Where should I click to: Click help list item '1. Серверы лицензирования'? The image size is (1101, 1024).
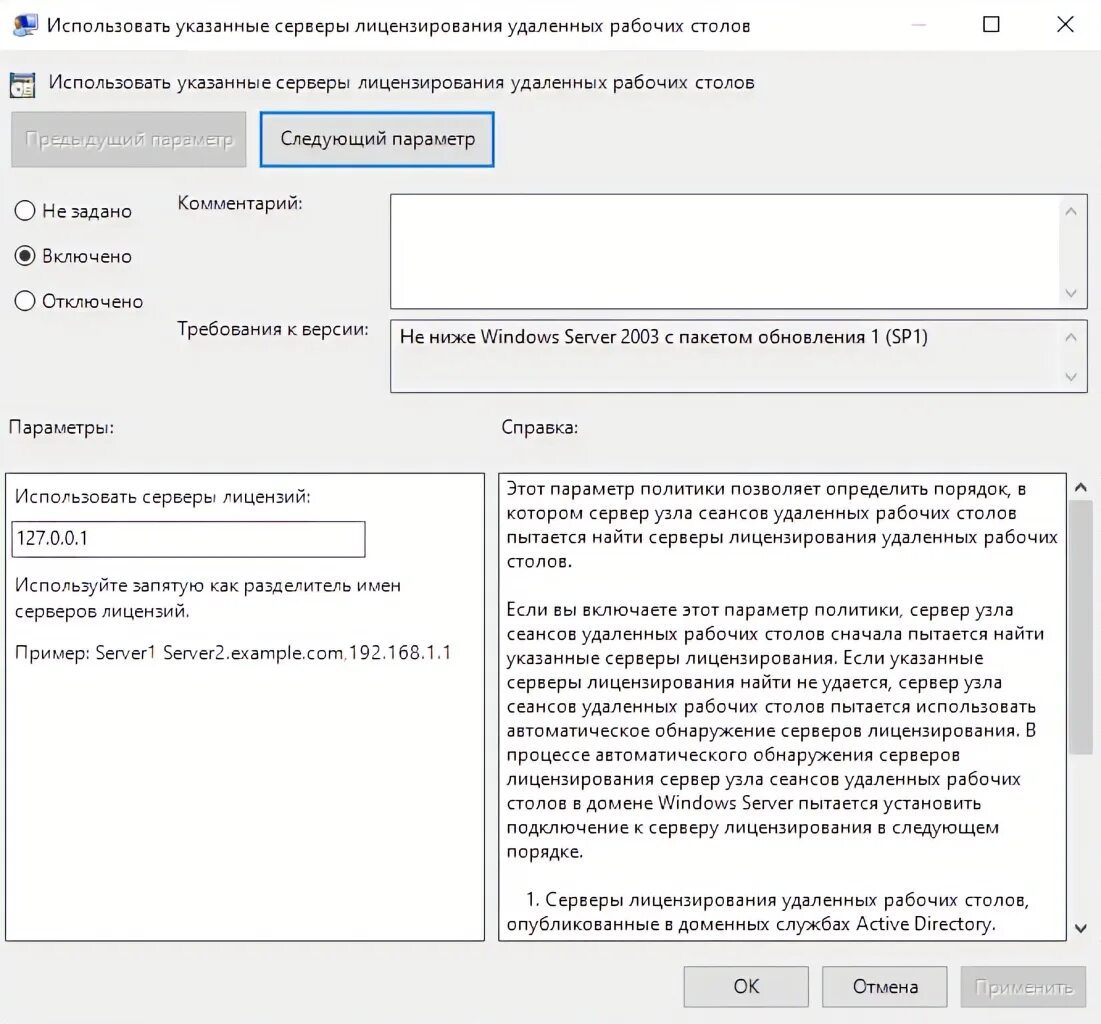(x=768, y=912)
